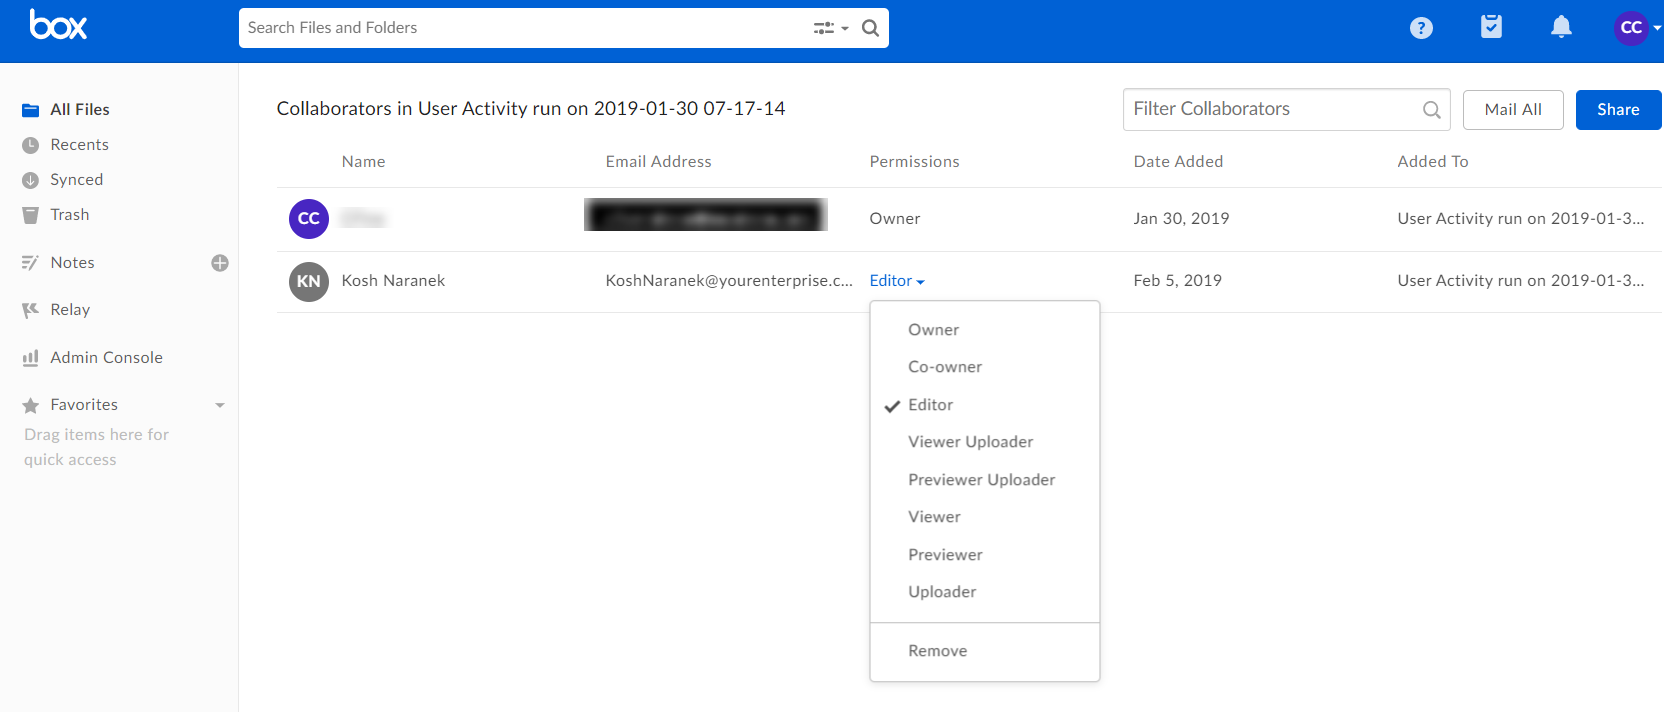This screenshot has width=1664, height=712.
Task: Open Admin Console from sidebar
Action: (x=106, y=358)
